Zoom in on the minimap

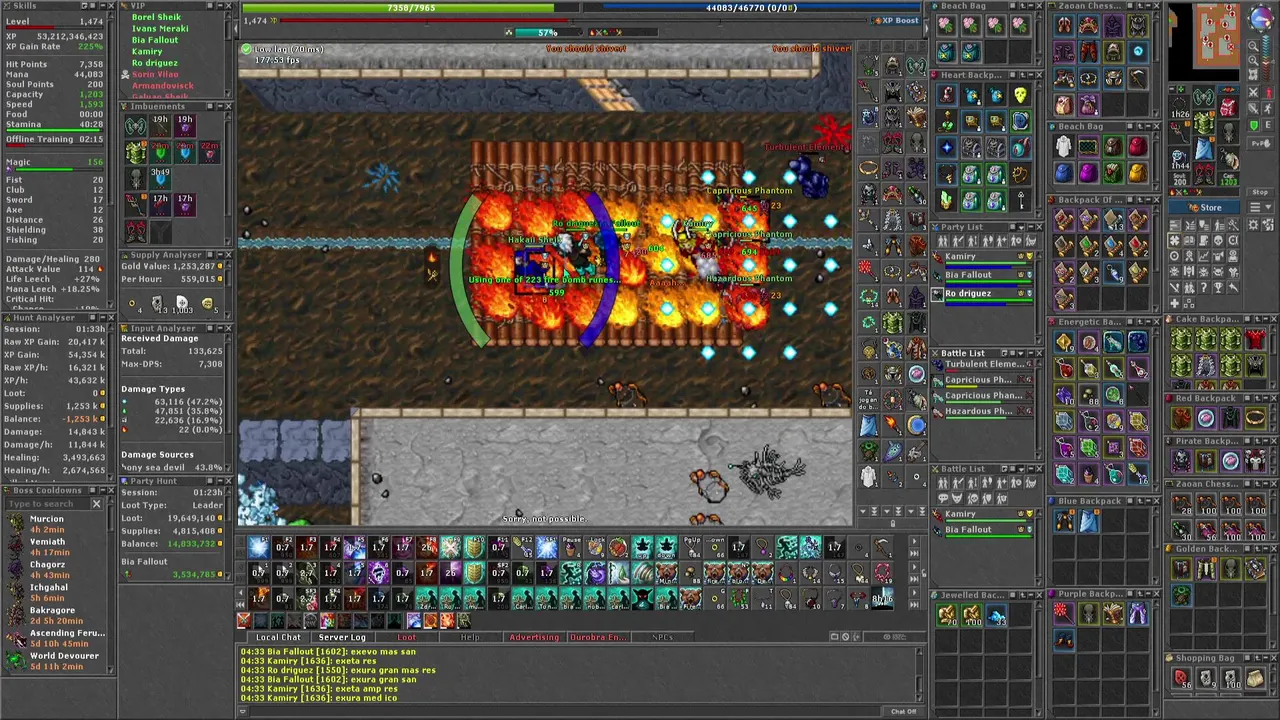click(1253, 60)
